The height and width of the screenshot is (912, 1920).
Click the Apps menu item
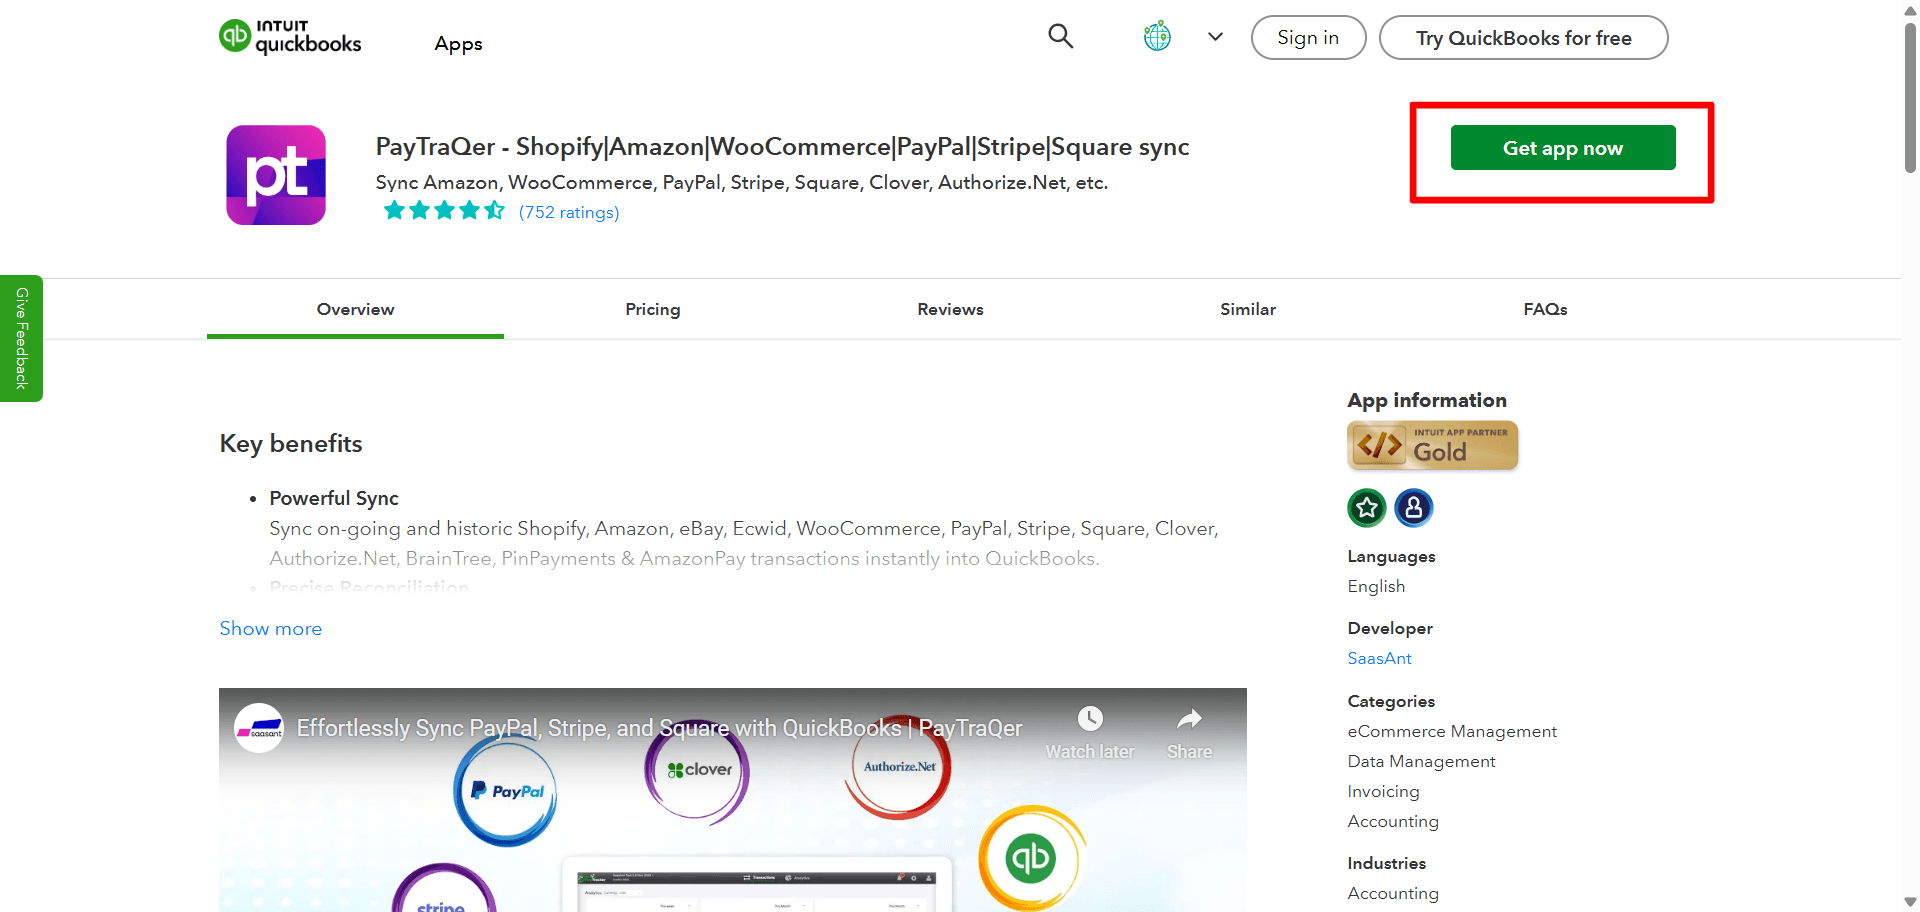458,43
